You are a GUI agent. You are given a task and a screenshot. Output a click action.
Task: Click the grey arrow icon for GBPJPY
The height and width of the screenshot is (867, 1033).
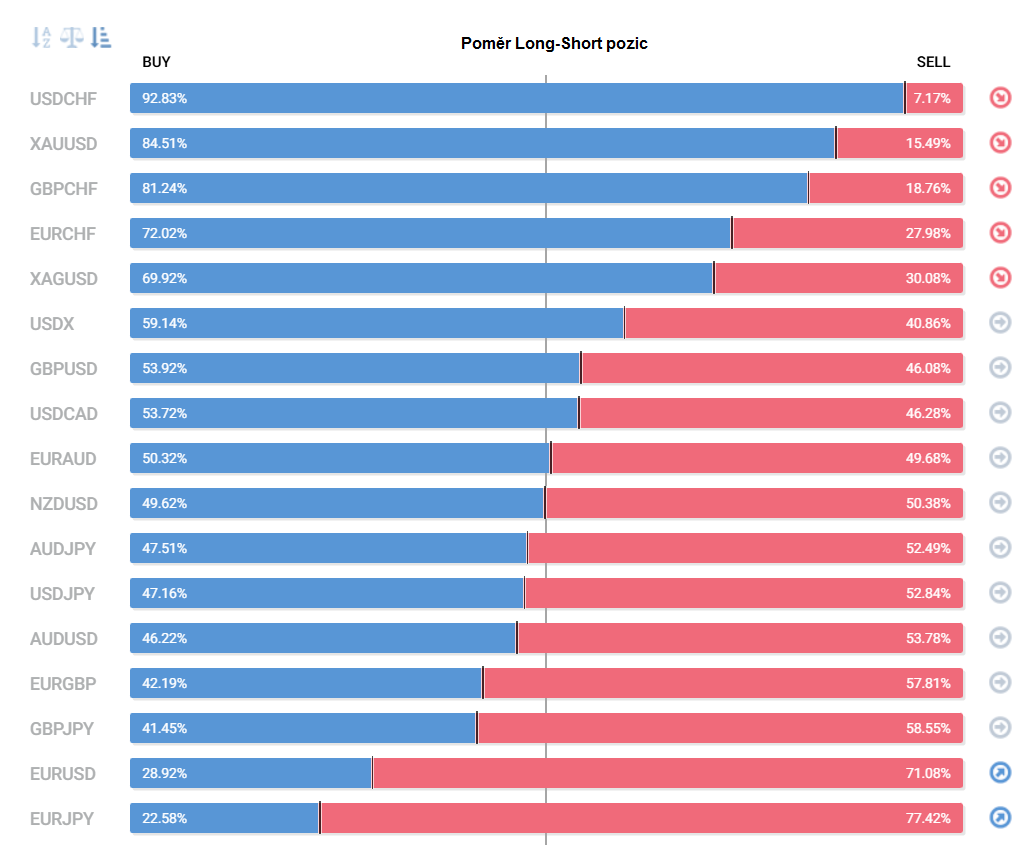[1000, 728]
